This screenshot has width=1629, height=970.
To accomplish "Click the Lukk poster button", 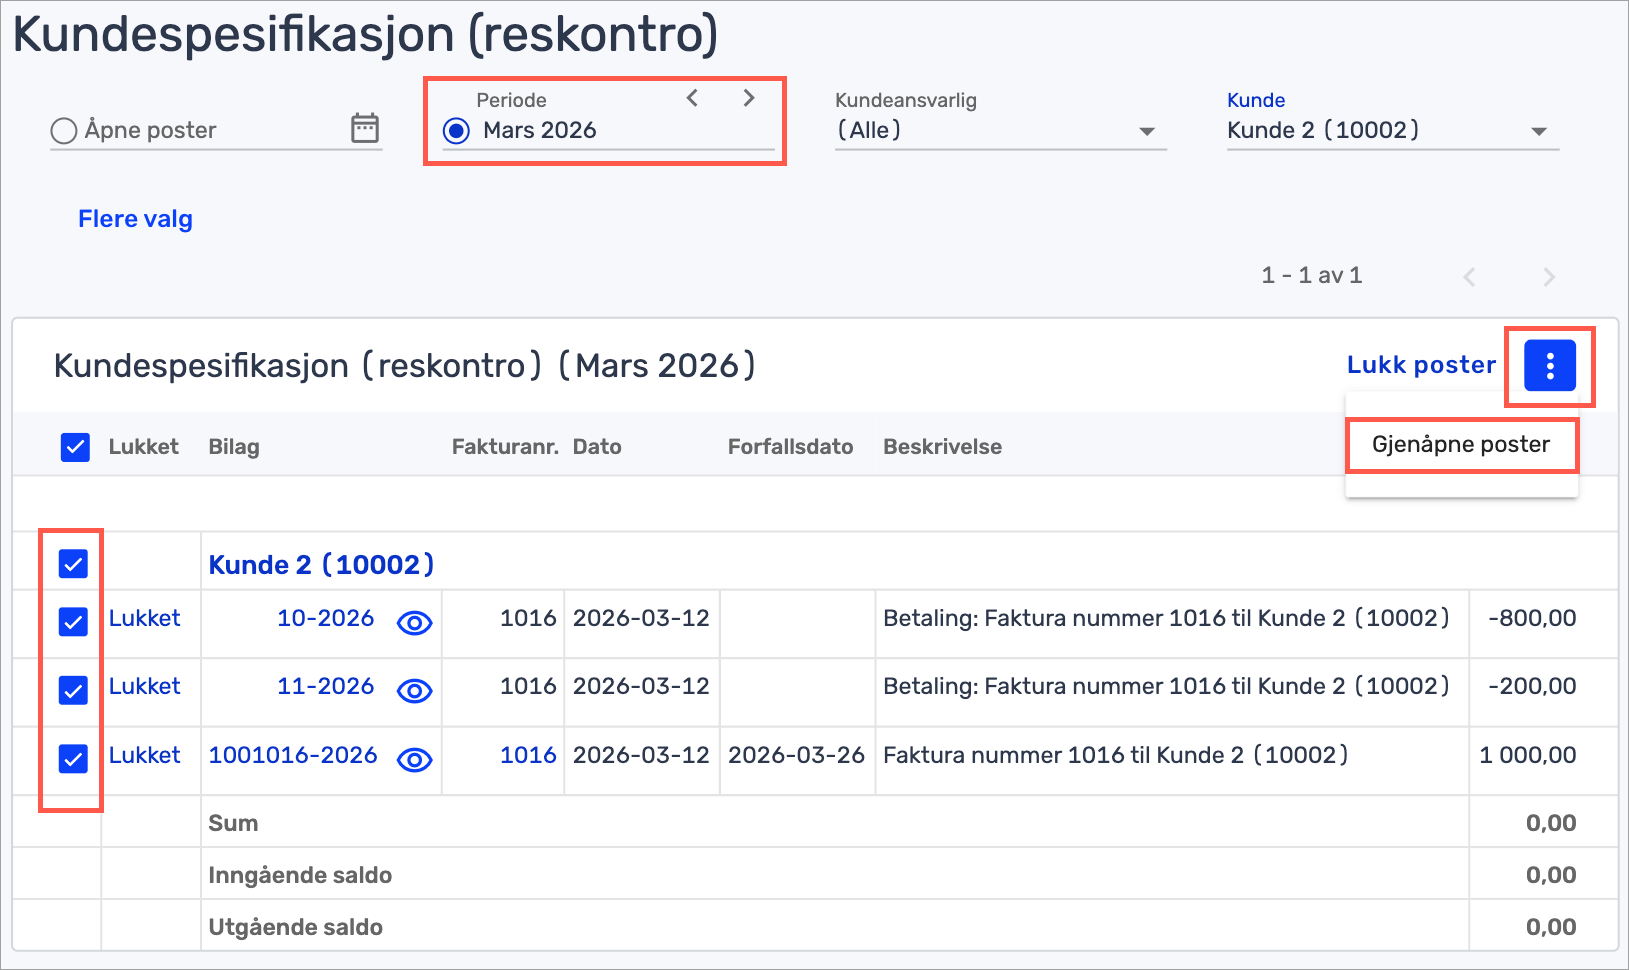I will pyautogui.click(x=1421, y=365).
